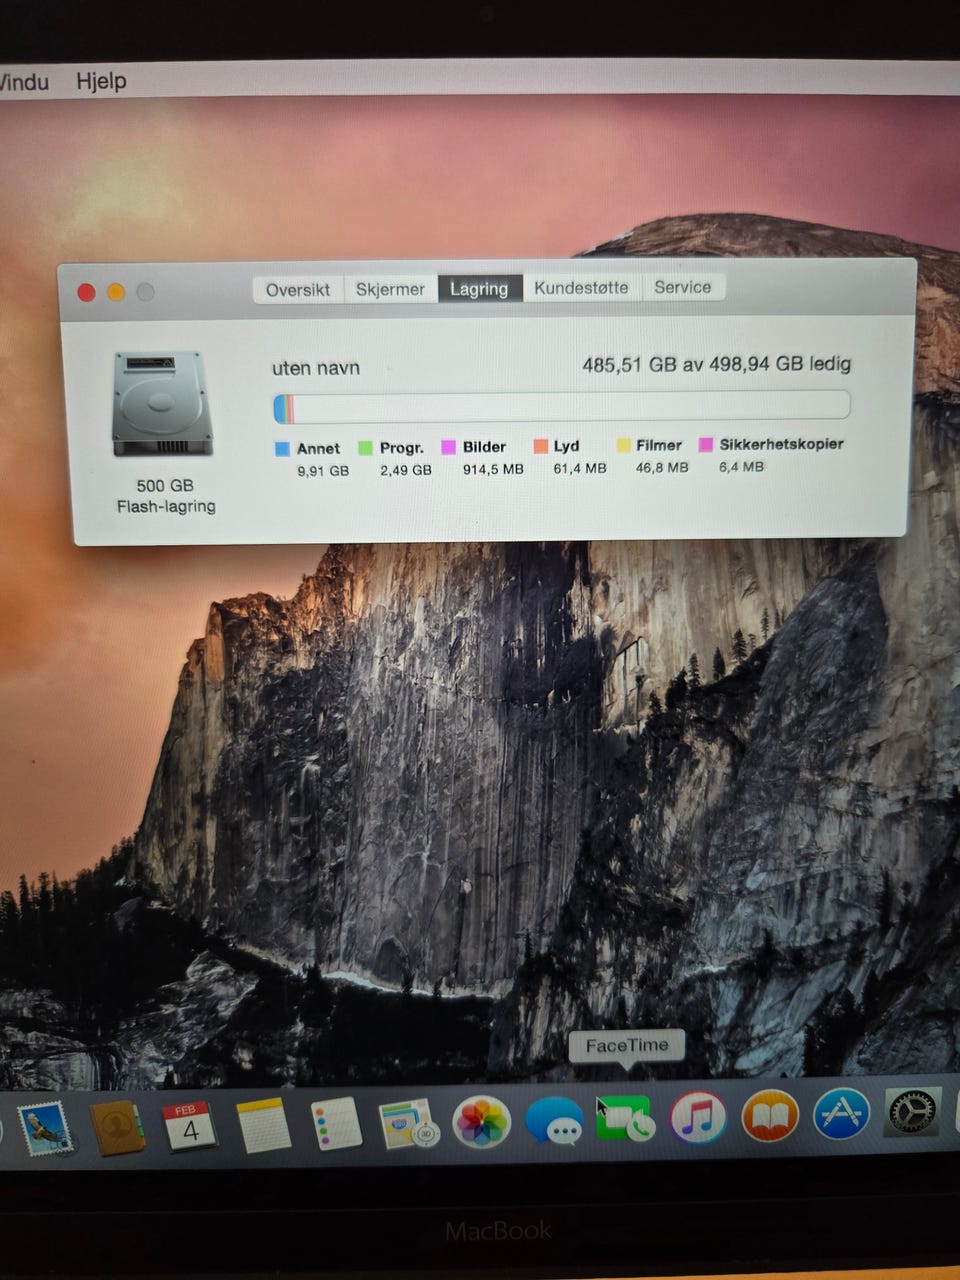Open System Preferences from the Dock
Screen dimensions: 960x1280
pyautogui.click(x=912, y=1112)
